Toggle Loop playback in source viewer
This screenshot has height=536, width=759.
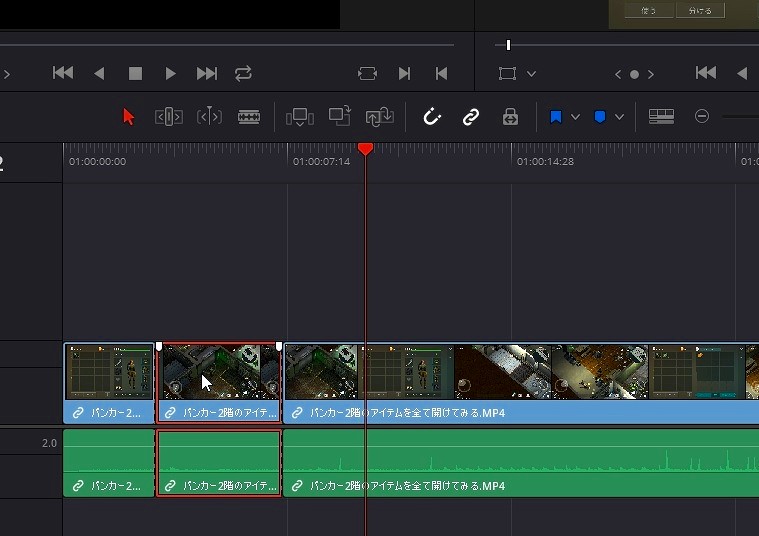[243, 73]
